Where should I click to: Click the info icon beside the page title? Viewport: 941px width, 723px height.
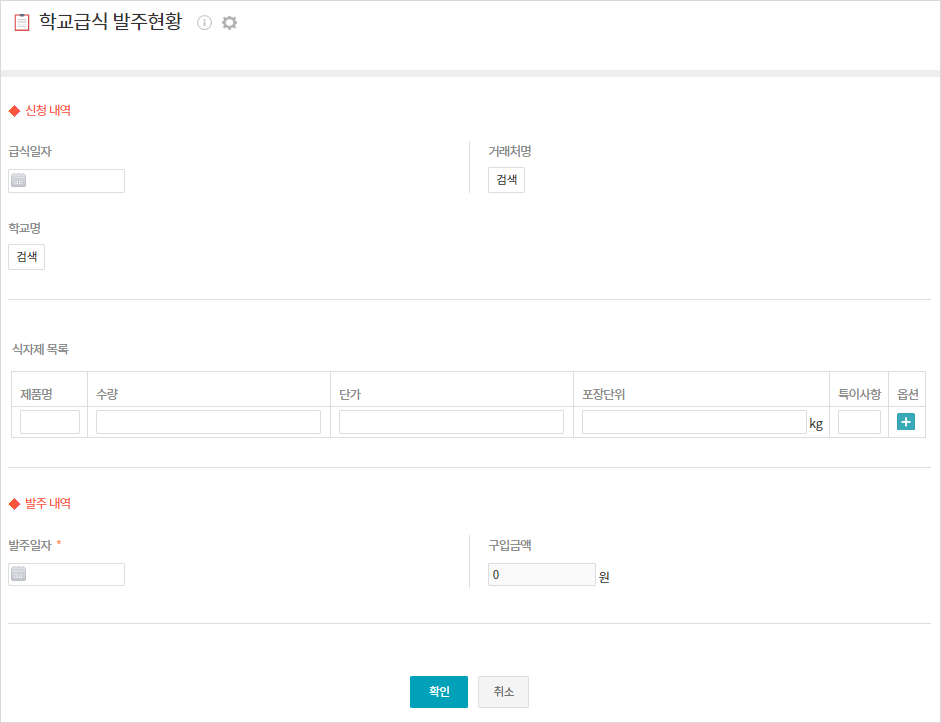204,23
